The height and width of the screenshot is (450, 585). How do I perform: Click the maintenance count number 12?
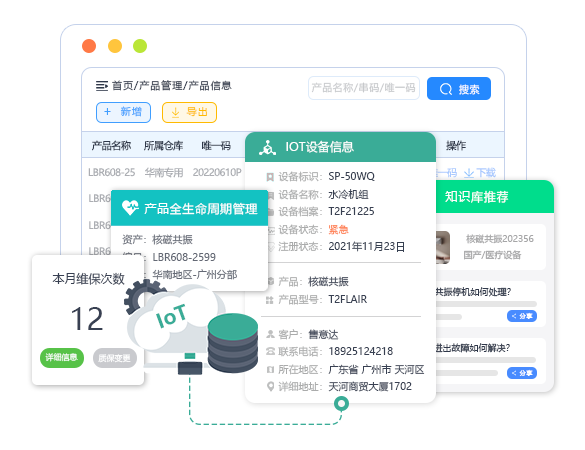(x=87, y=319)
